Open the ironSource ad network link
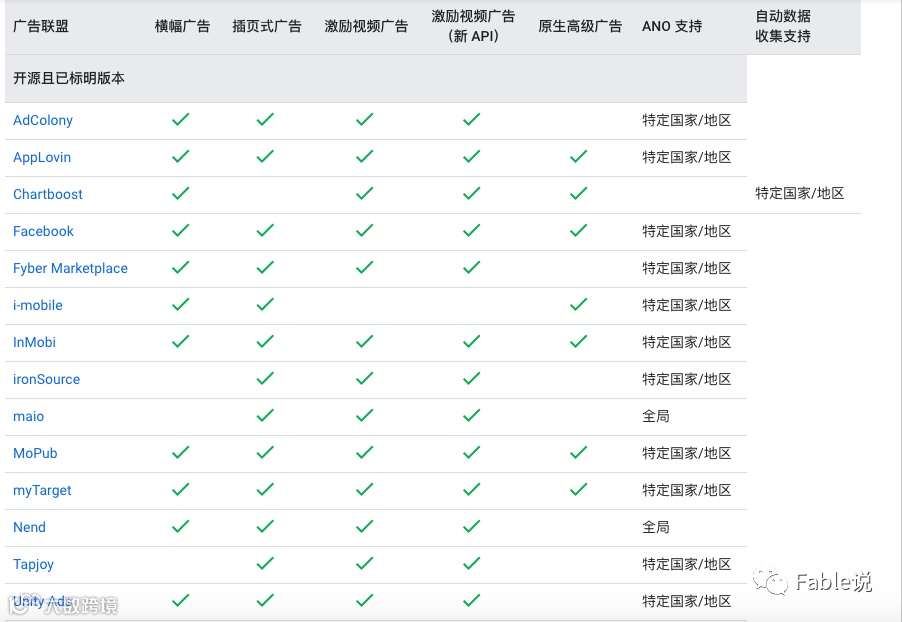Screen dimensions: 902x622 click(x=46, y=379)
